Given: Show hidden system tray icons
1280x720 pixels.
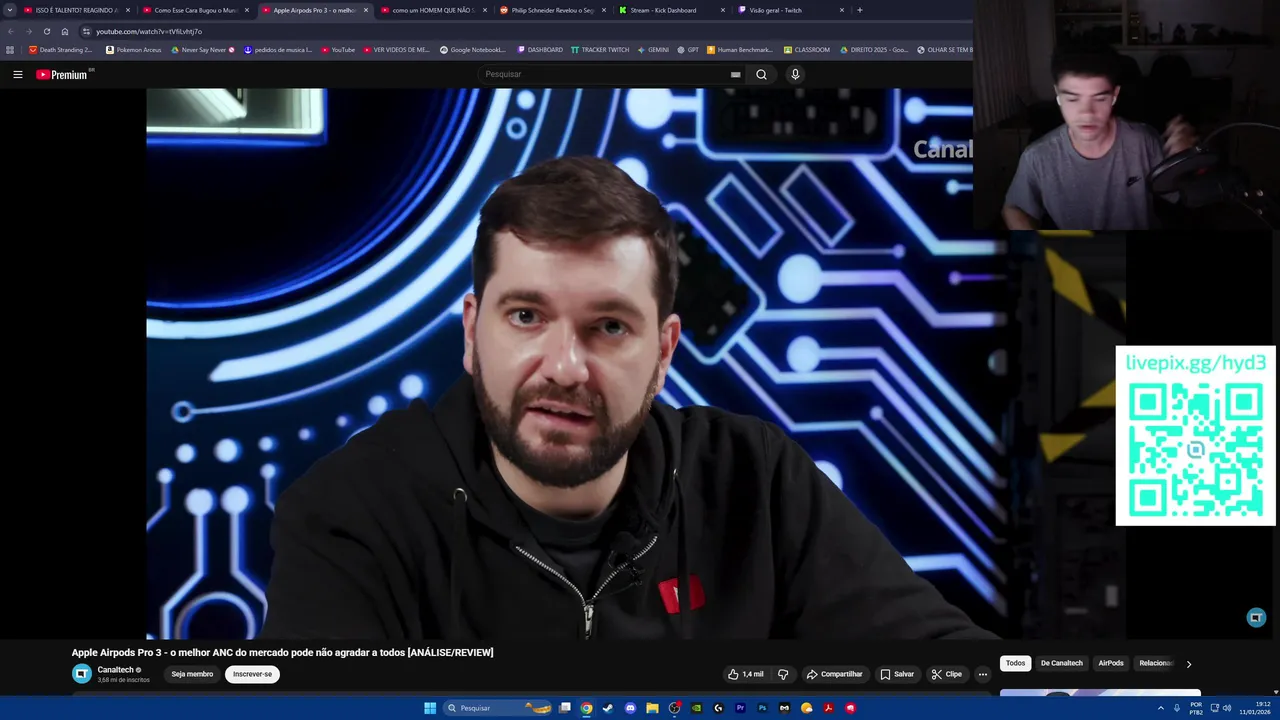Looking at the screenshot, I should pos(1161,708).
